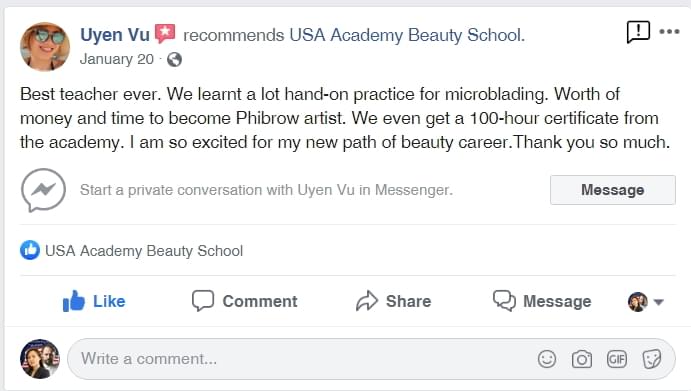
Task: Click the report feedback exclamation icon
Action: click(638, 32)
